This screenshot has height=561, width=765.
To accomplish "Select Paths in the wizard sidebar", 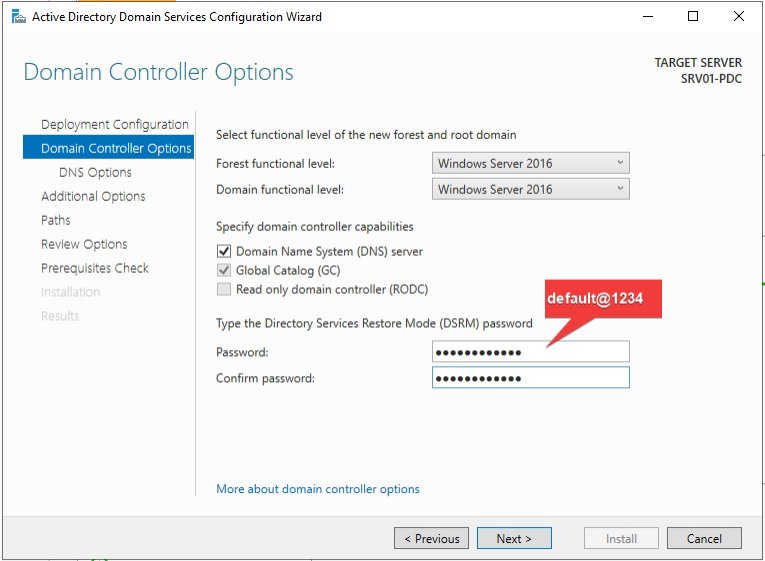I will pos(56,220).
